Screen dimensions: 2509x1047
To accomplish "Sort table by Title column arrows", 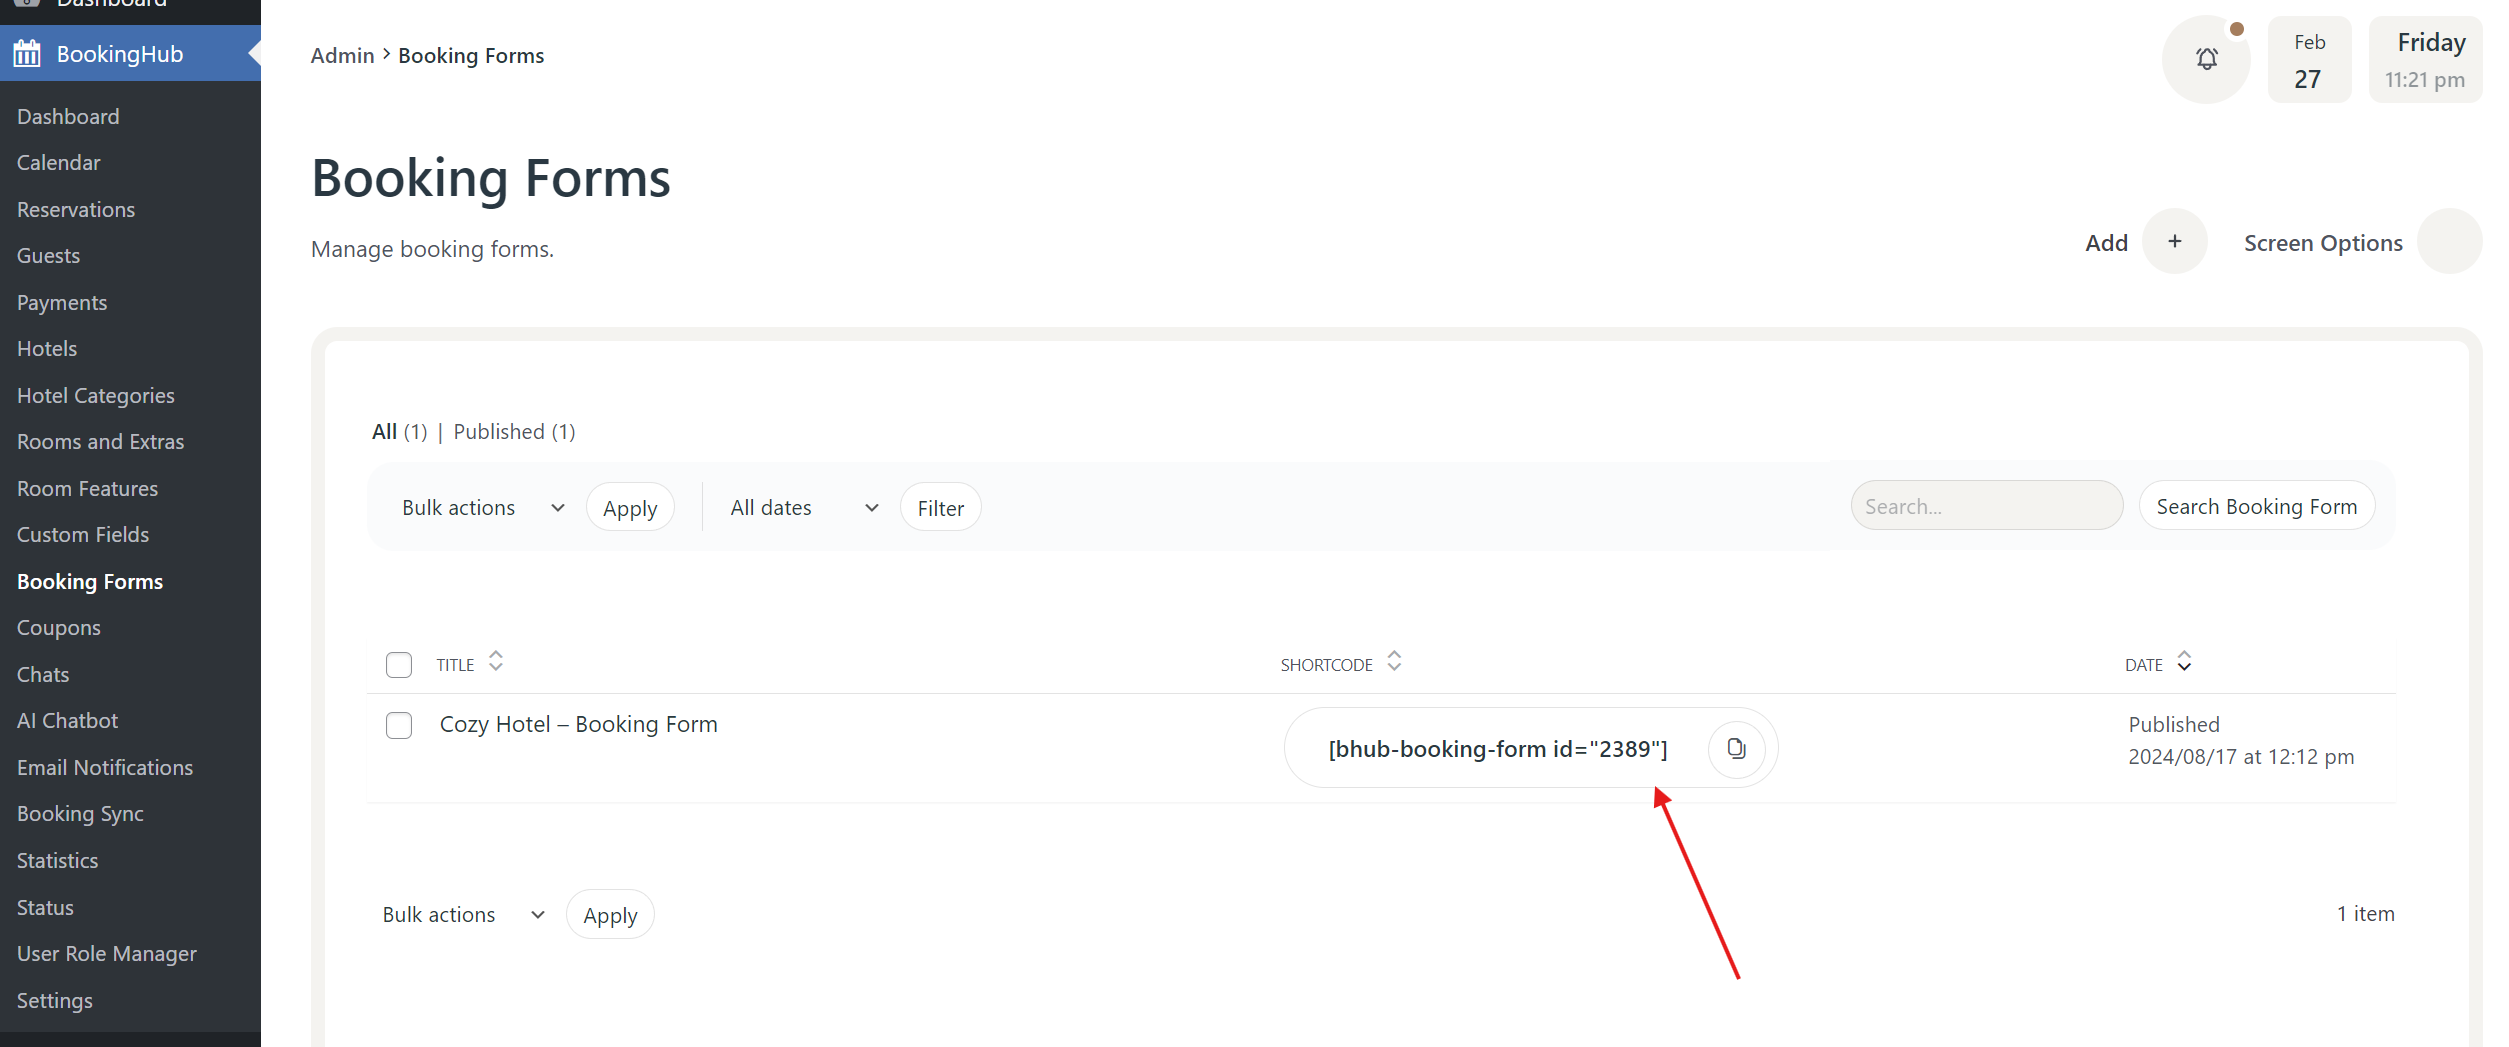I will [495, 662].
